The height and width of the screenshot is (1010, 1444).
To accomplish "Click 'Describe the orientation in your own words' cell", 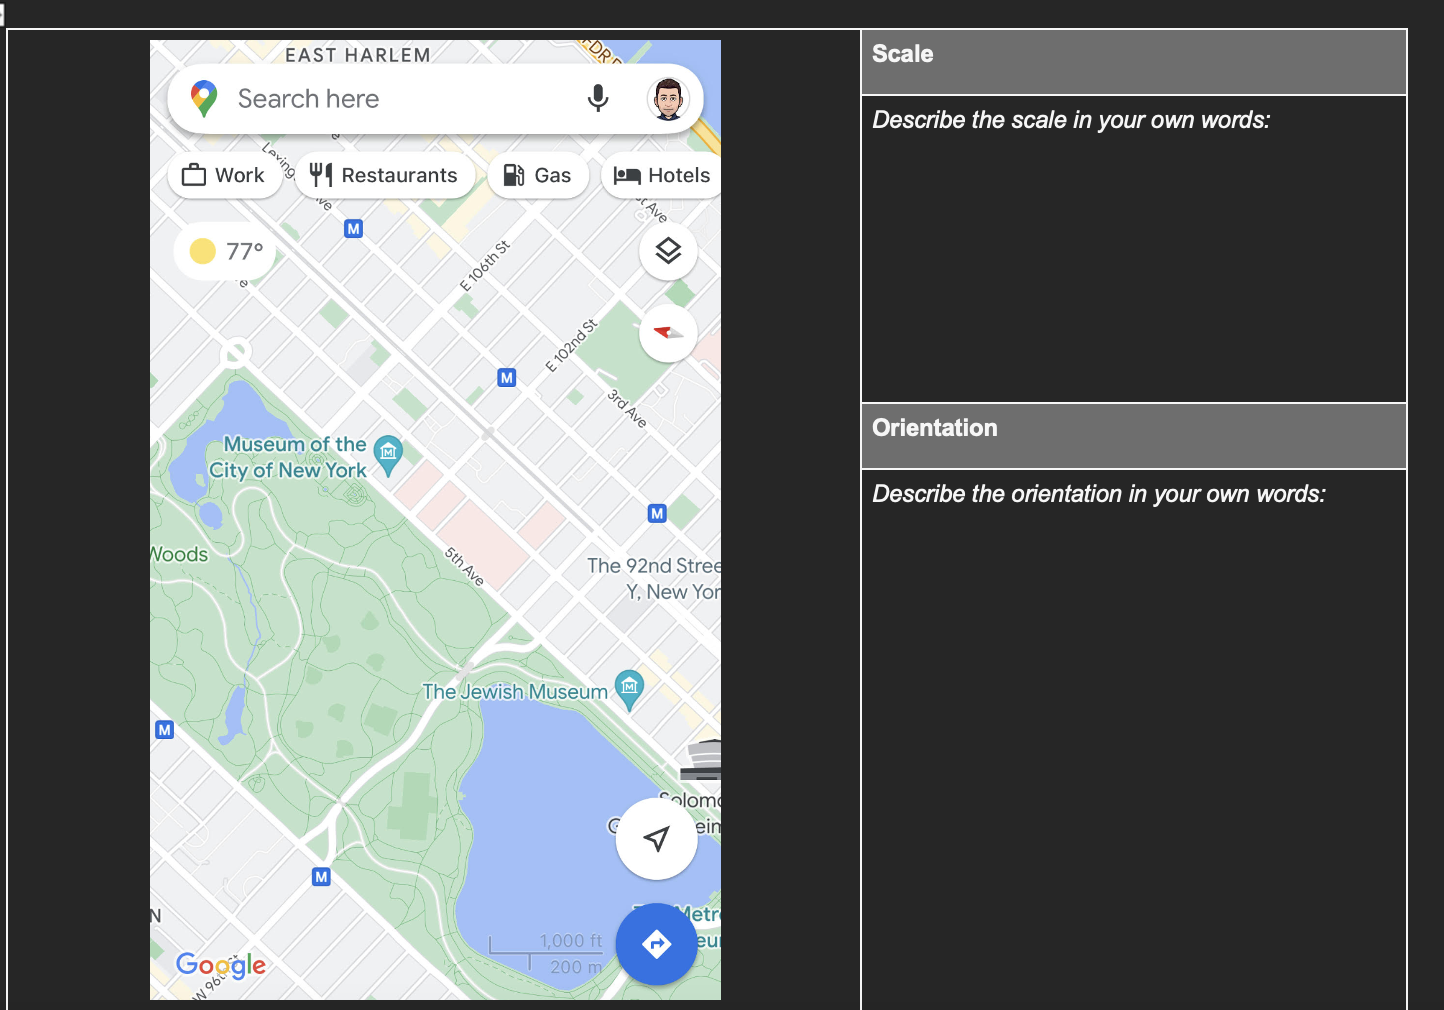I will click(x=1134, y=739).
